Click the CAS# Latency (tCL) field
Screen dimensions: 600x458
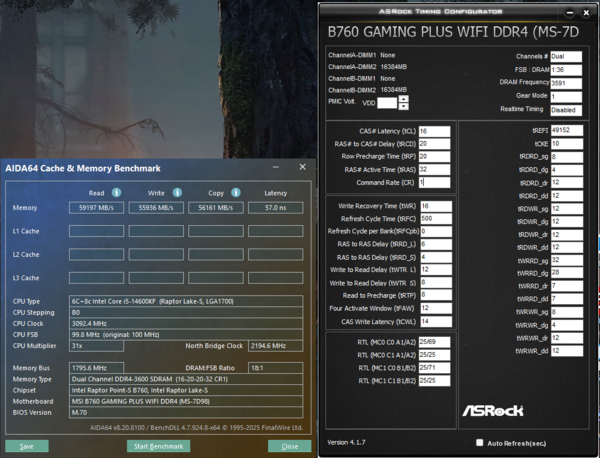(434, 131)
